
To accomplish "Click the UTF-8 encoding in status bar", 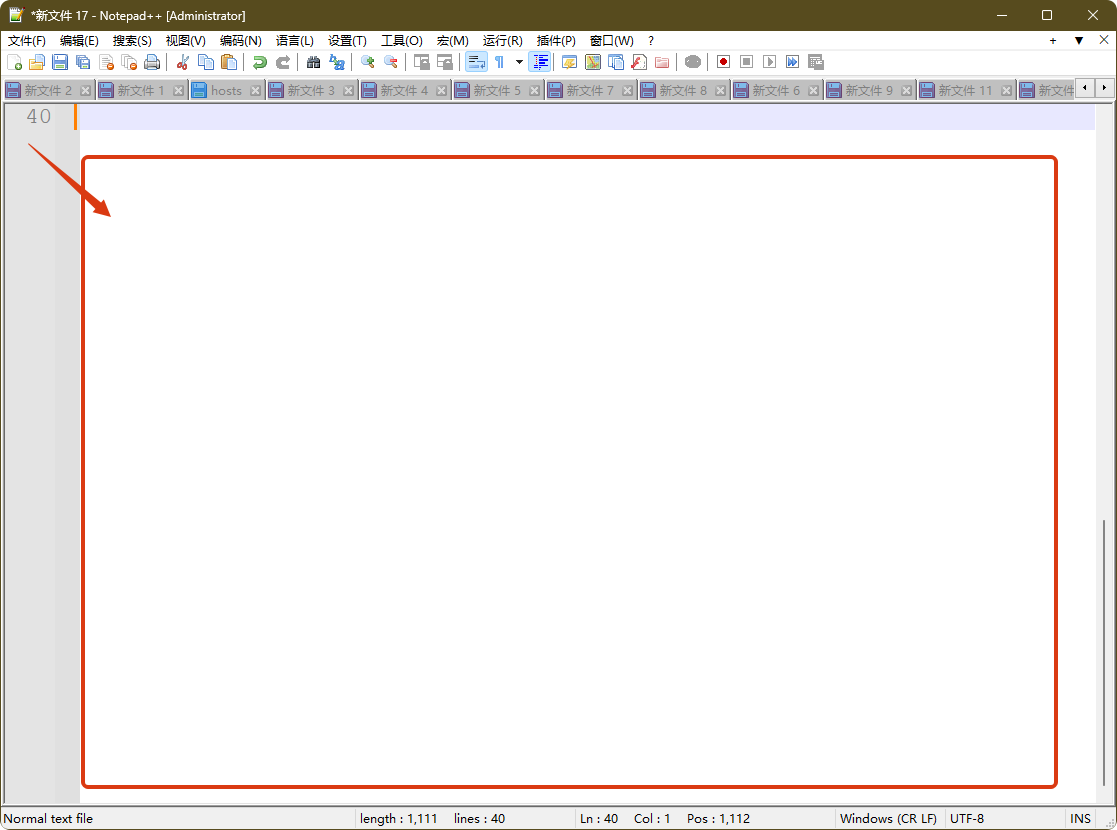I will click(966, 818).
